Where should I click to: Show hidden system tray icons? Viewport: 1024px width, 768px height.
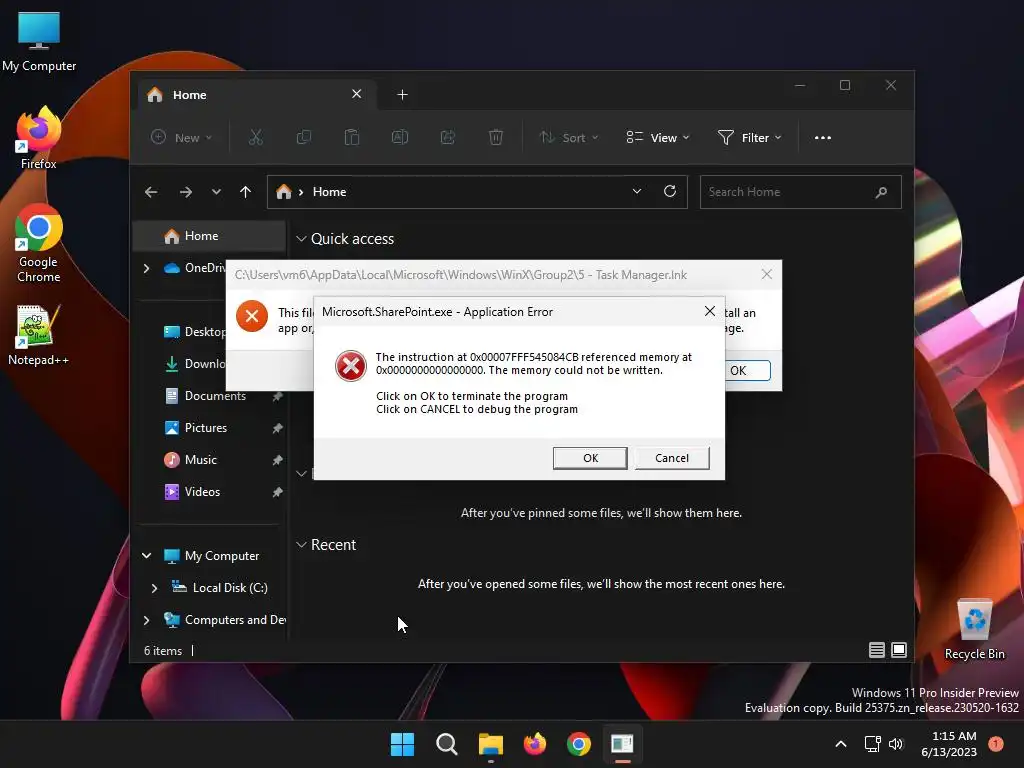tap(841, 744)
